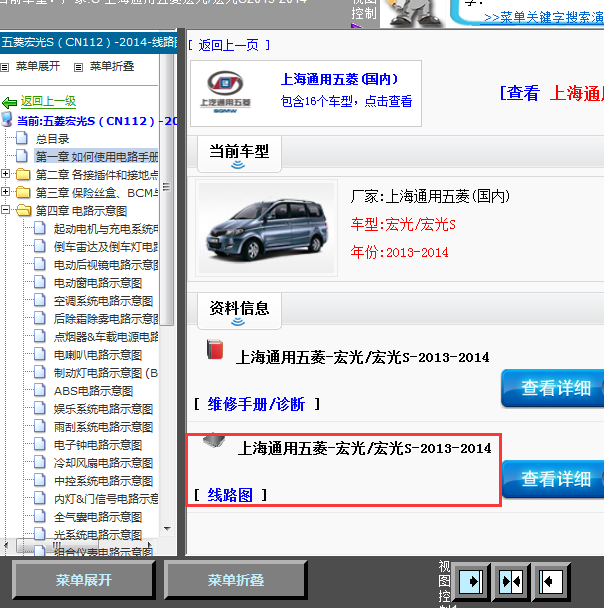This screenshot has height=611, width=604.
Task: Select 总目录 in the tree
Action: coord(53,139)
